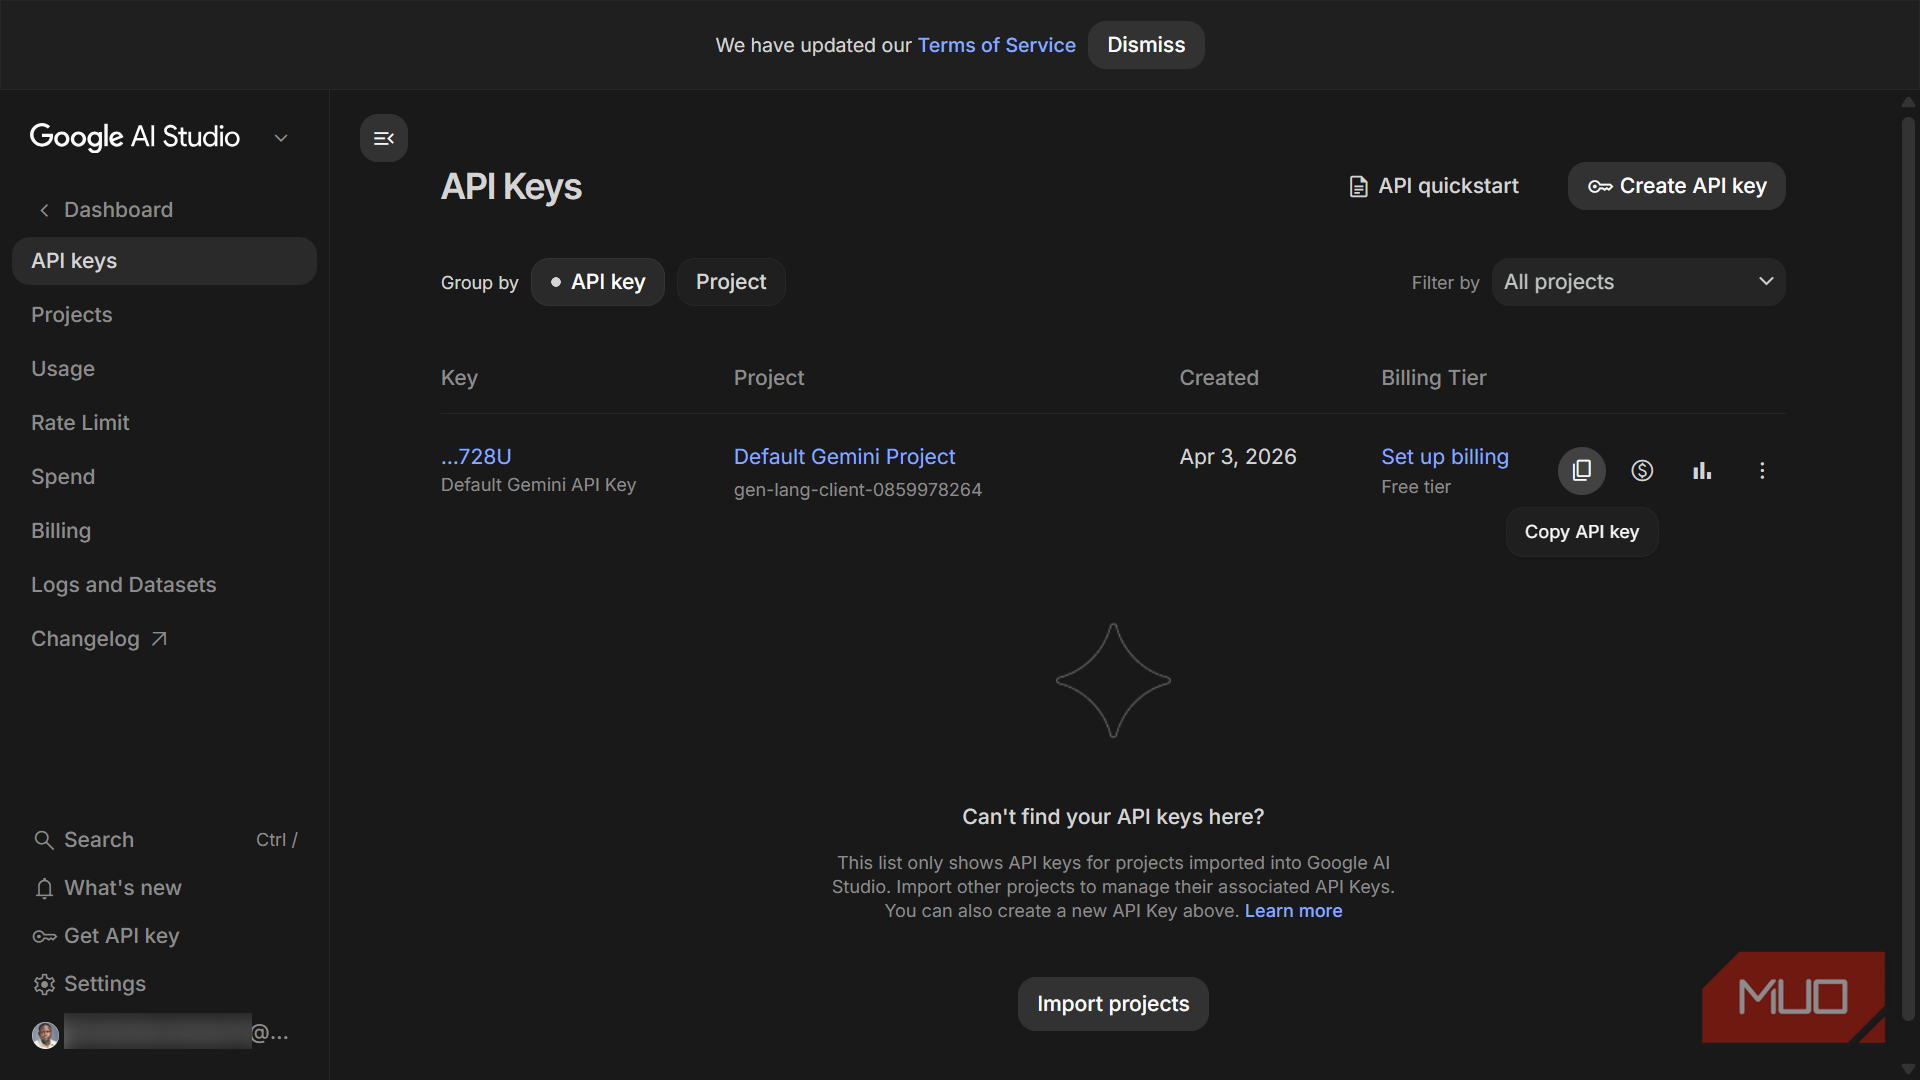This screenshot has height=1080, width=1920.
Task: Open the three-dot more options menu
Action: pos(1762,470)
